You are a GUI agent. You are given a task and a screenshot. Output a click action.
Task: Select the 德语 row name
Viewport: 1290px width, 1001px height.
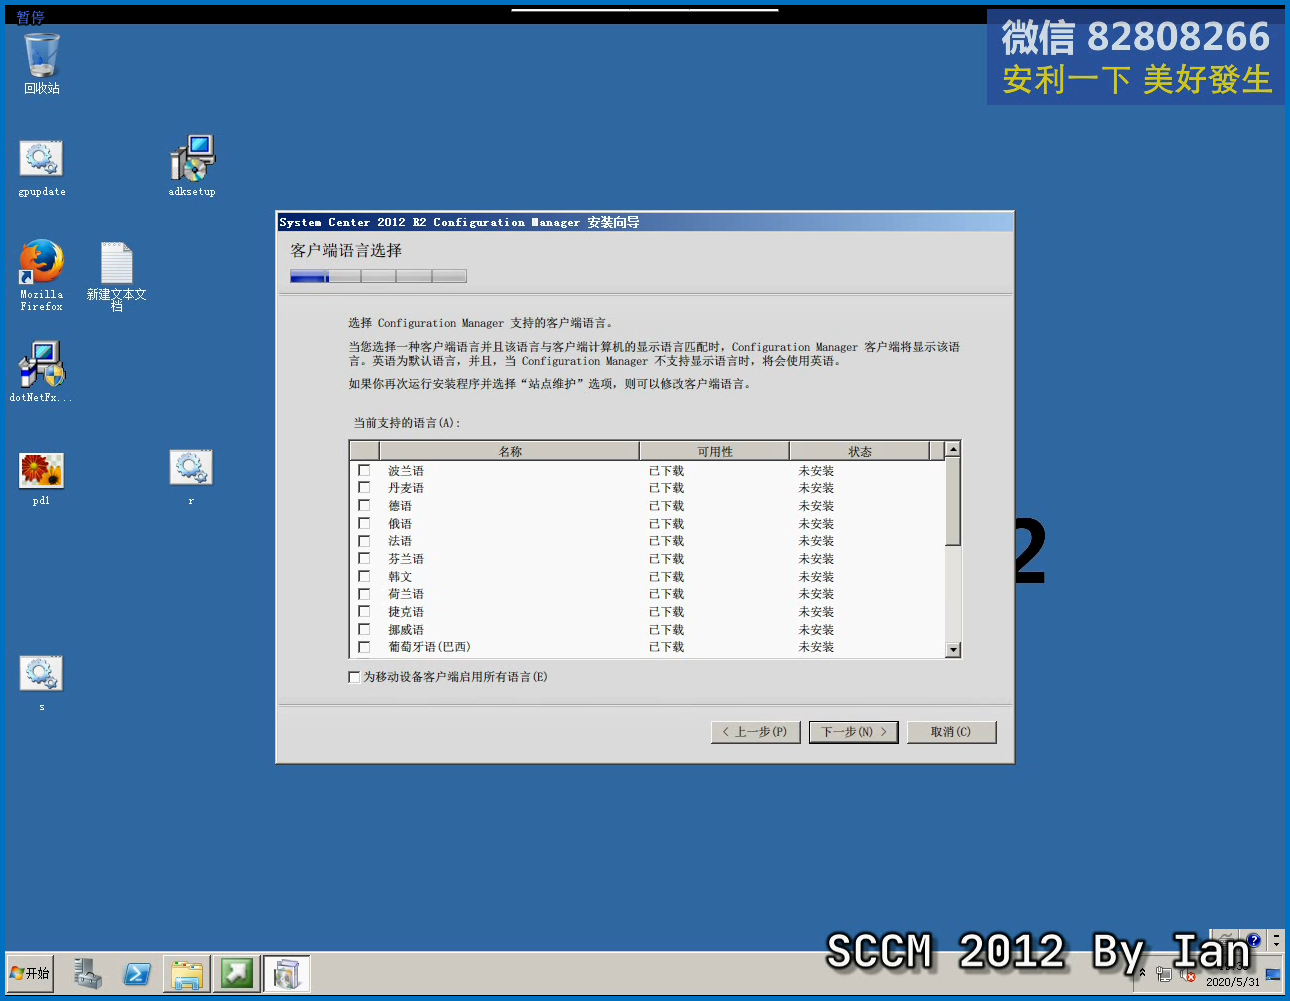(x=400, y=506)
